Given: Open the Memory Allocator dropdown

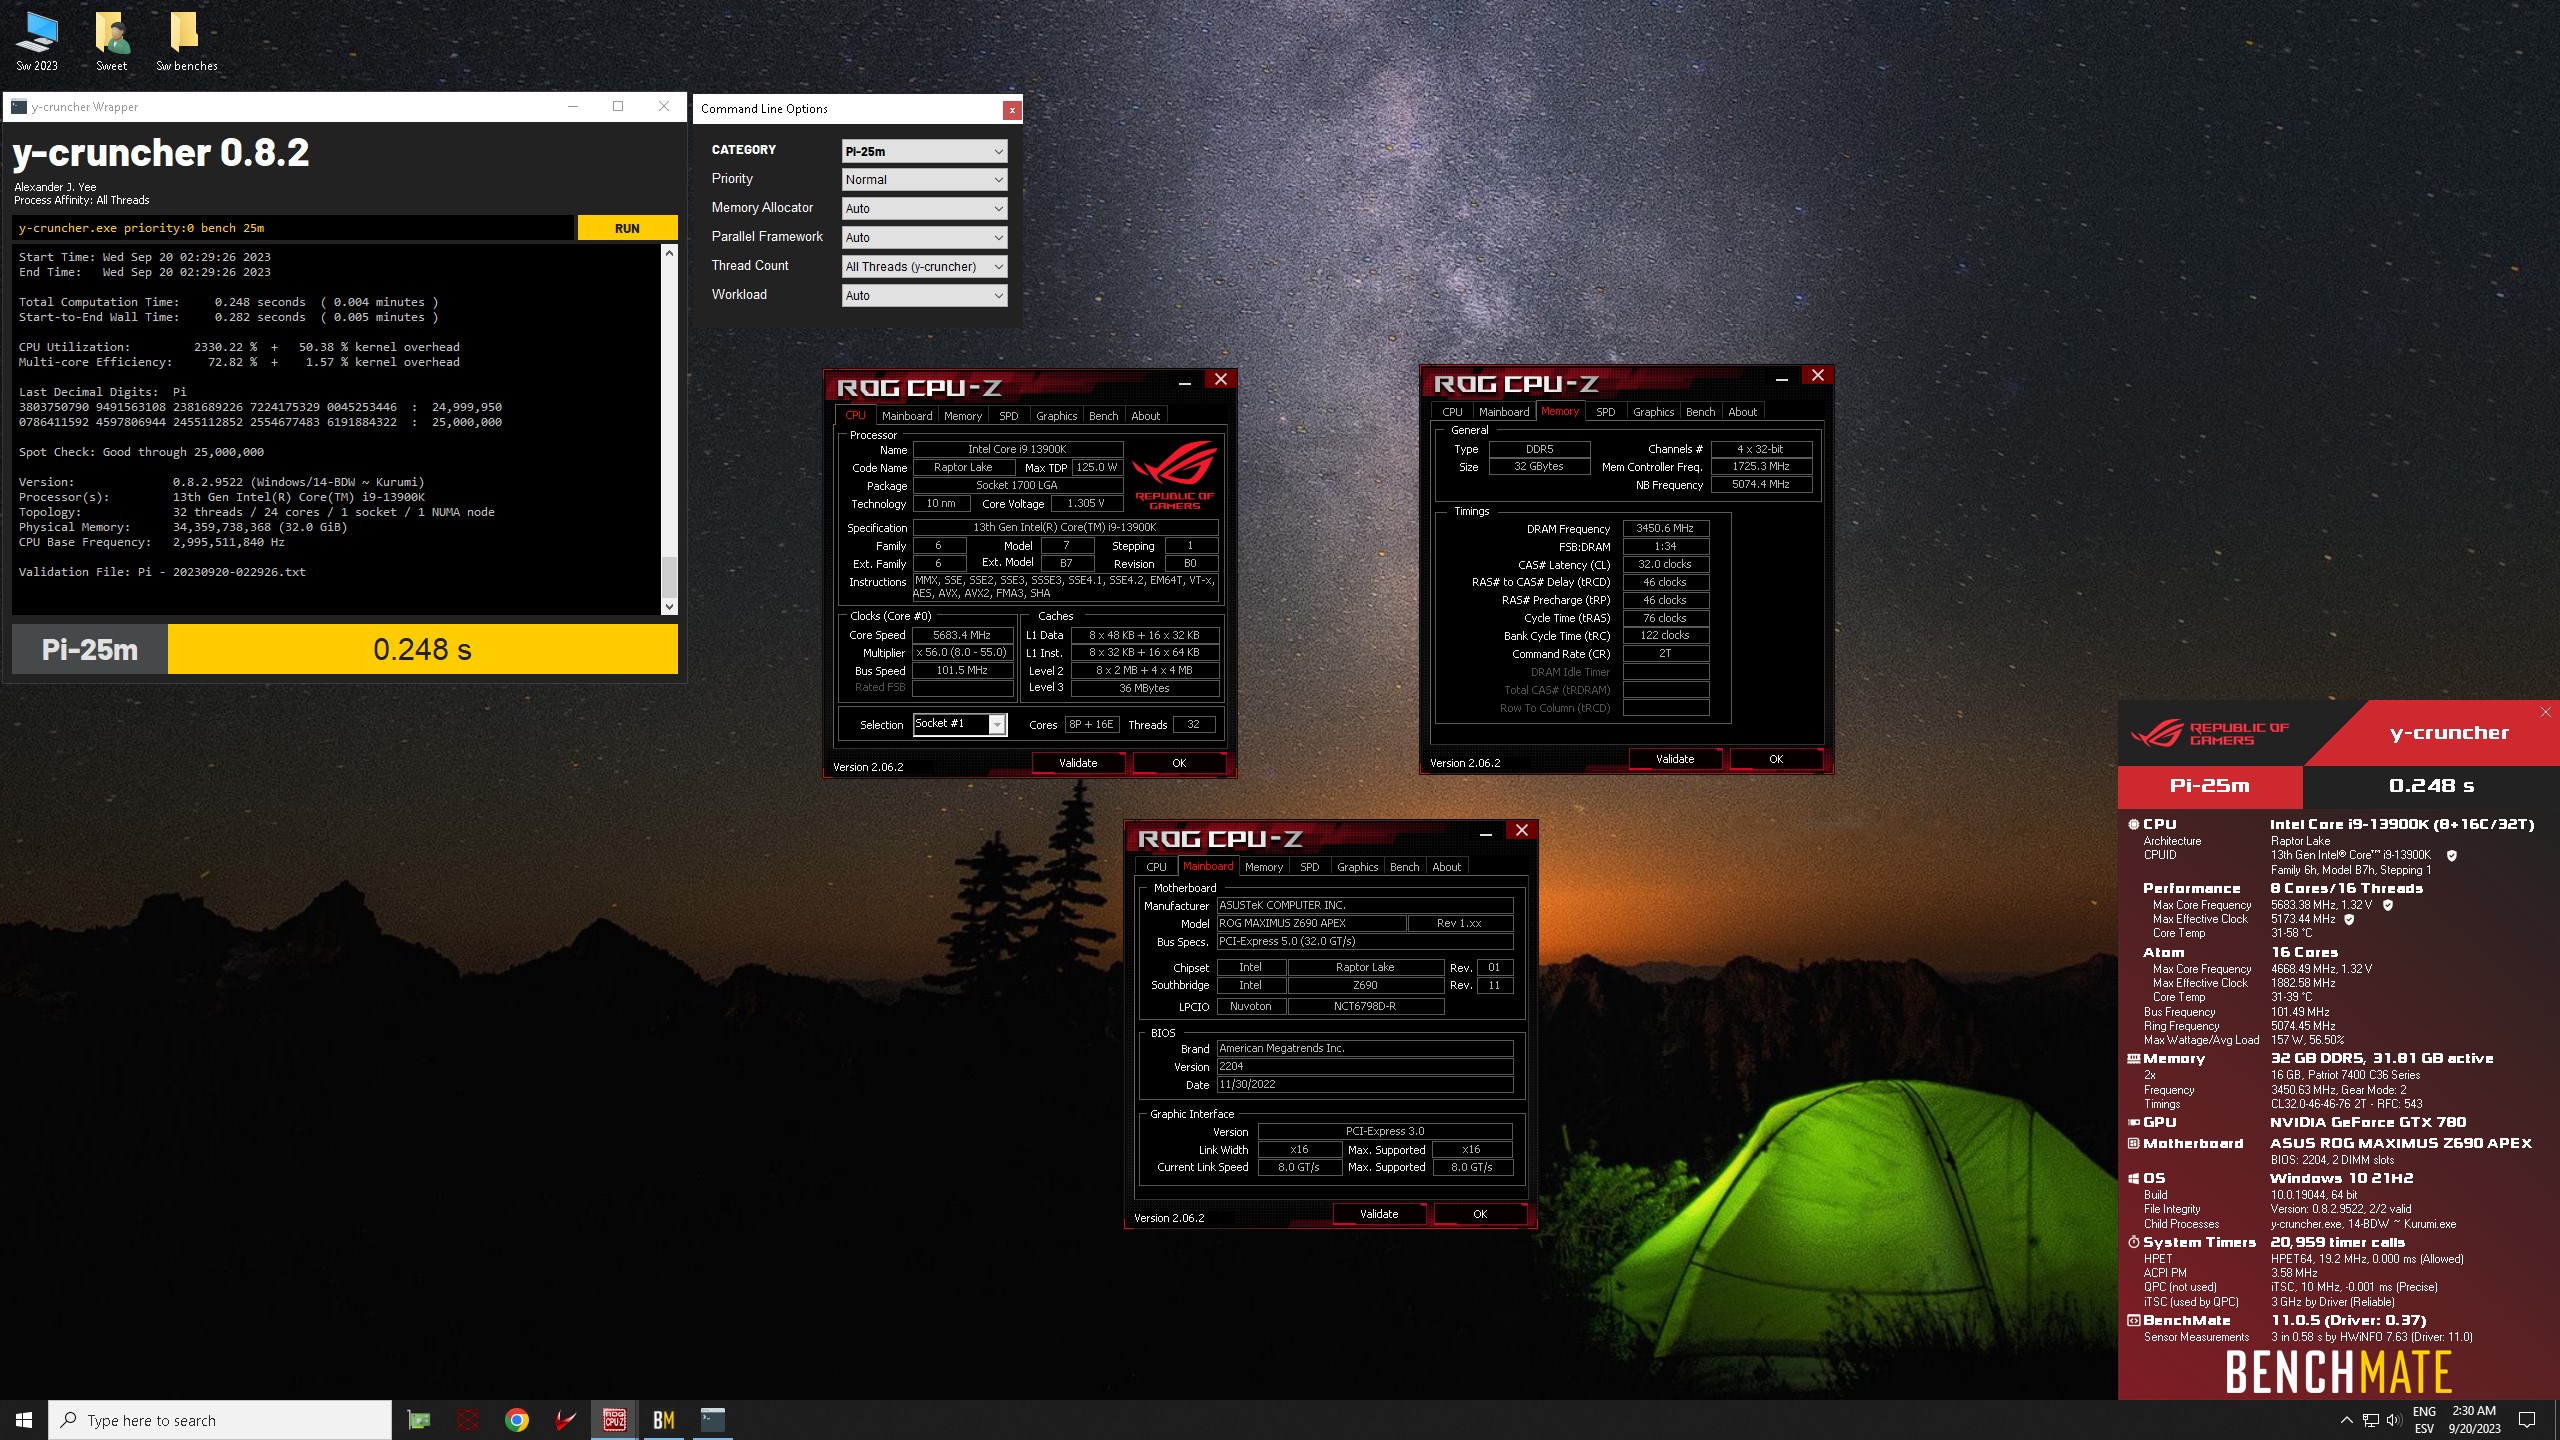Looking at the screenshot, I should pos(924,209).
